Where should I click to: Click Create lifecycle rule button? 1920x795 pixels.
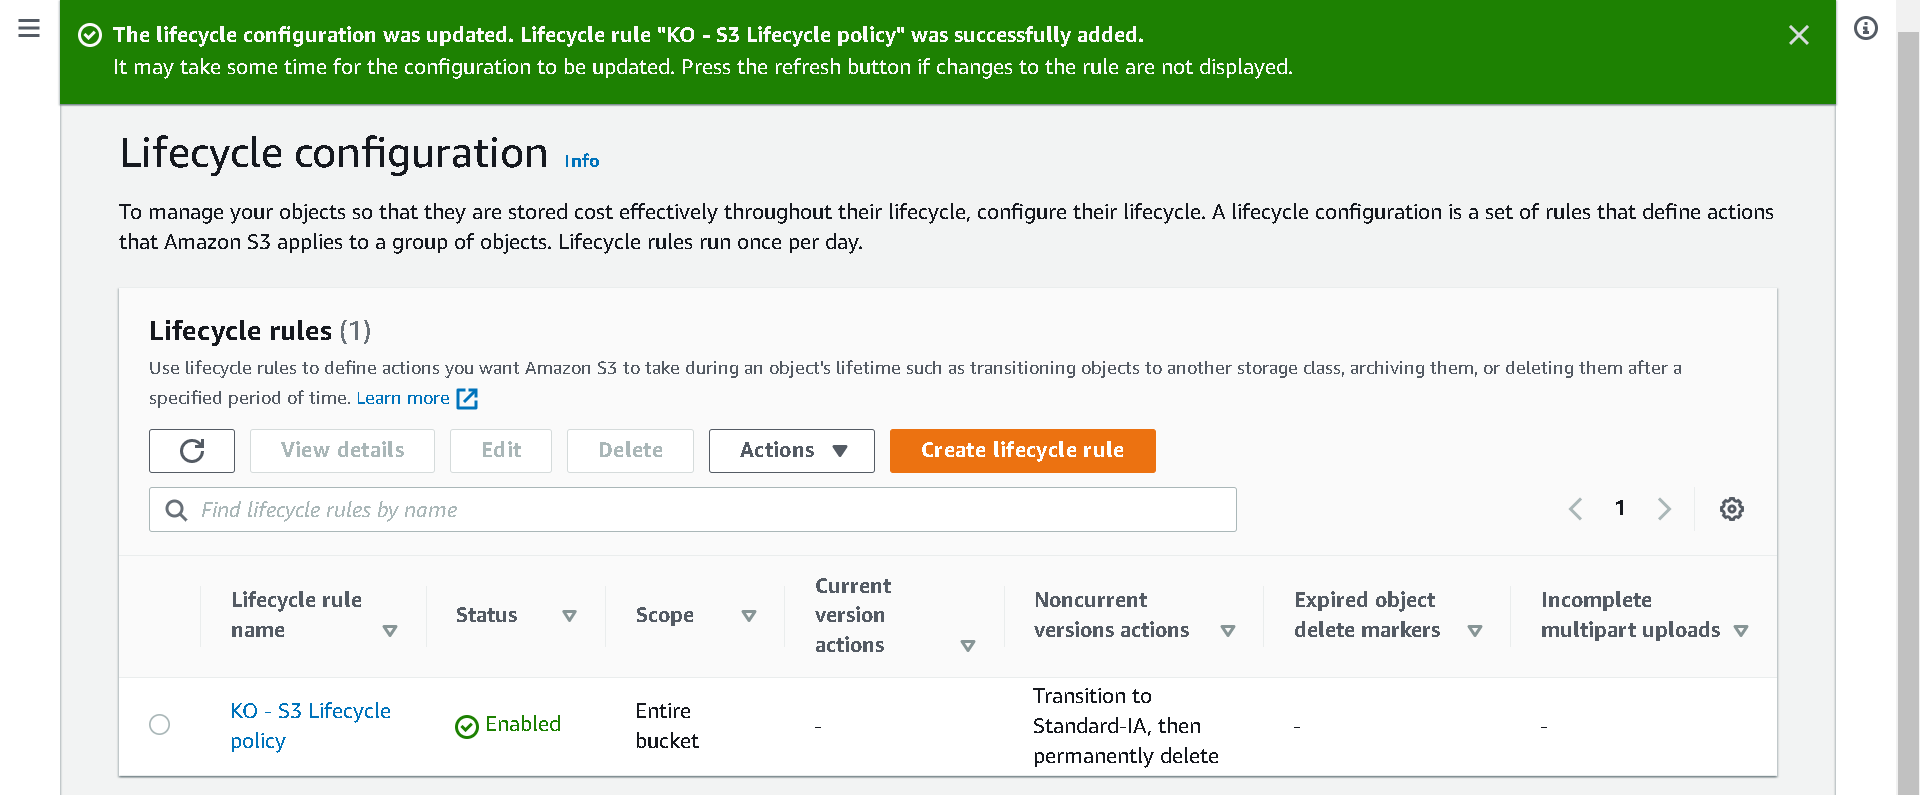[x=1023, y=451]
